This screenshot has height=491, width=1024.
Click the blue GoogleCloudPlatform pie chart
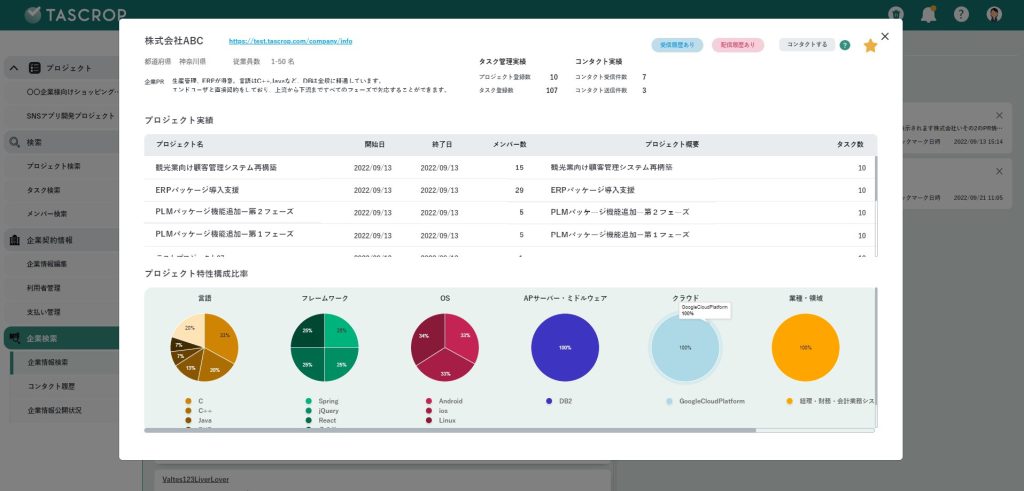coord(685,348)
